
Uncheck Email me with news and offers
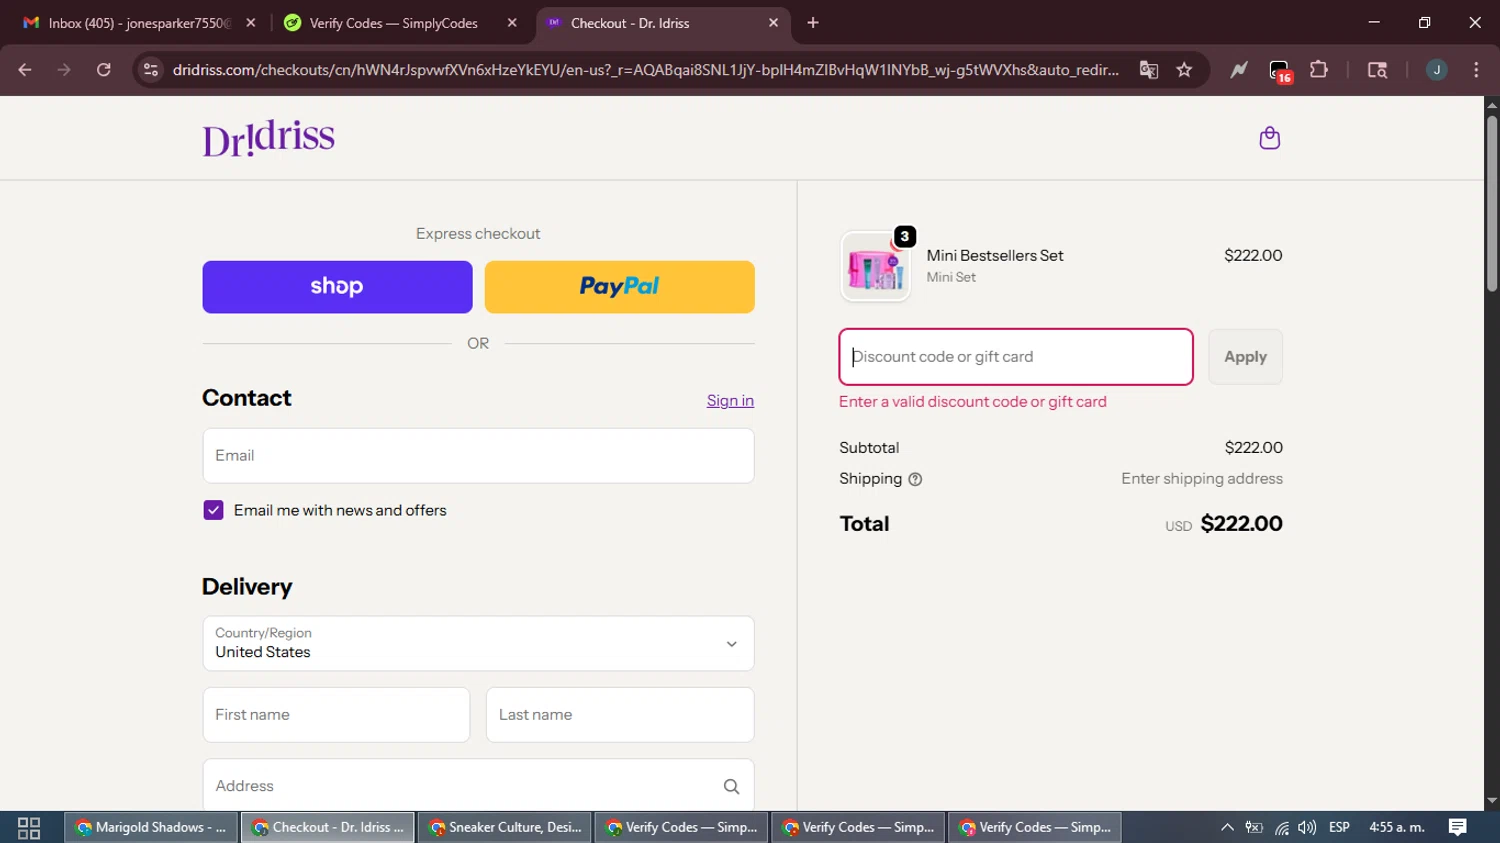pyautogui.click(x=213, y=510)
